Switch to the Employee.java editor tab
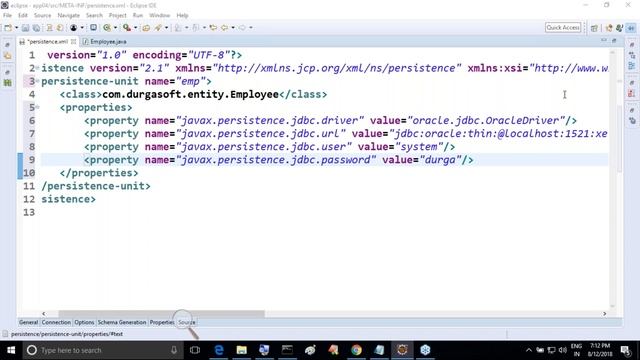Image resolution: width=640 pixels, height=360 pixels. [105, 42]
